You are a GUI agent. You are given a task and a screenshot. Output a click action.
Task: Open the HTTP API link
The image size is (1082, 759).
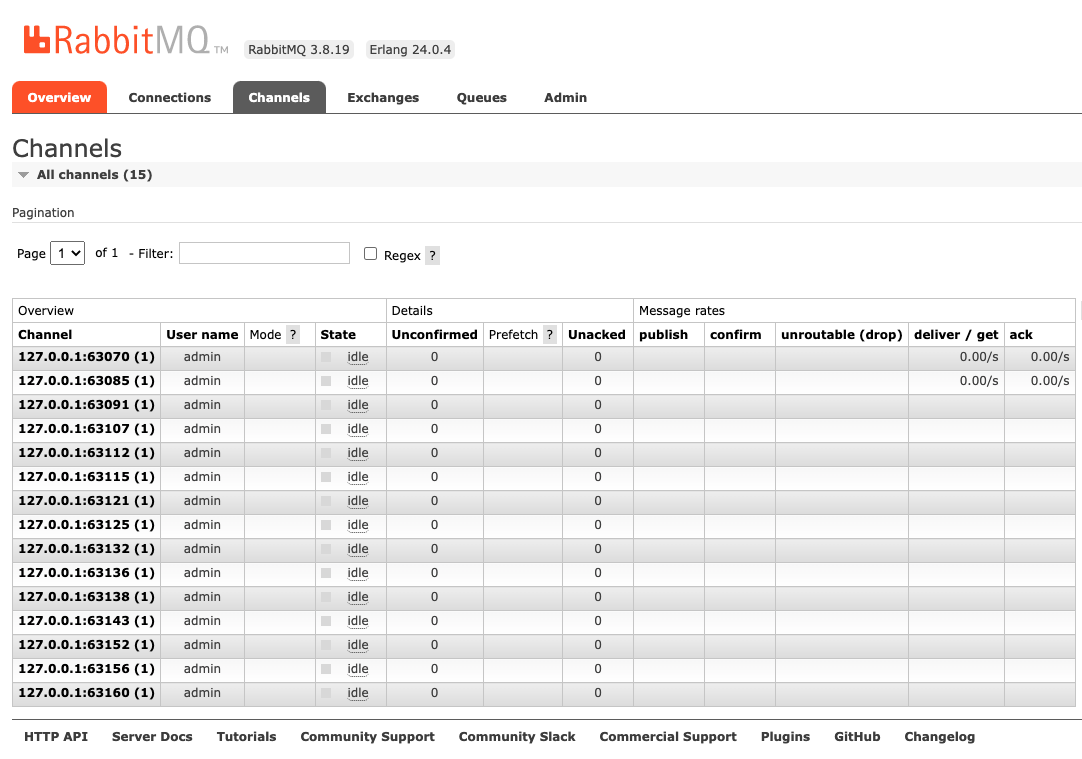[56, 736]
